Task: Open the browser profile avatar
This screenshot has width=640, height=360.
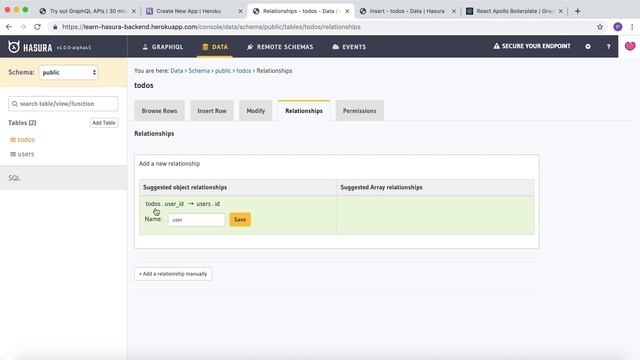Action: (x=618, y=27)
